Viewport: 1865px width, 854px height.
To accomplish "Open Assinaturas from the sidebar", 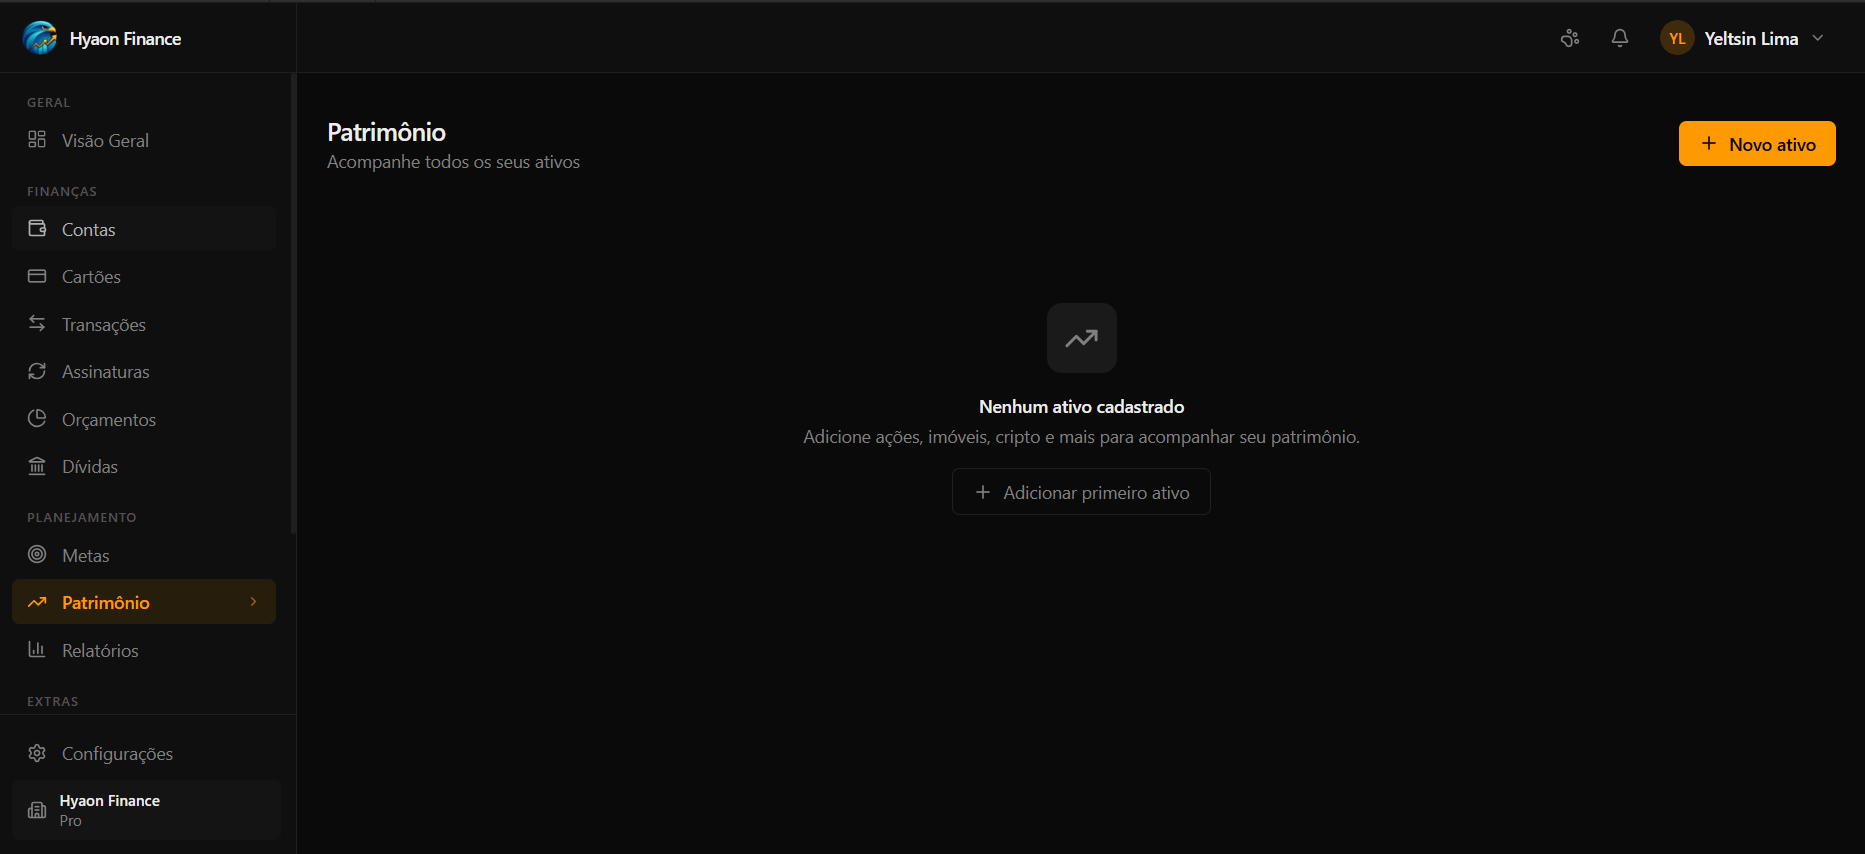I will click(x=144, y=372).
